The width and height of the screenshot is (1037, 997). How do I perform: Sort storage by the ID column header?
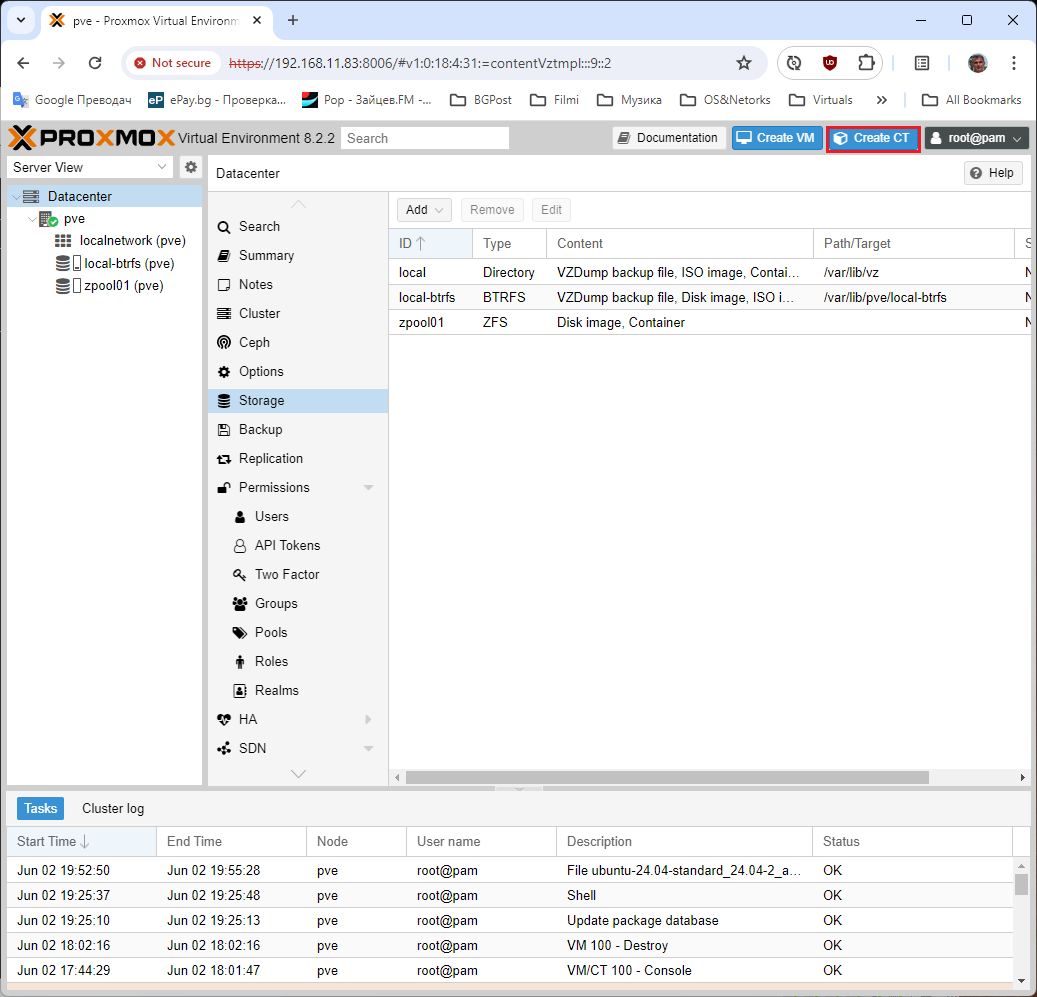[x=431, y=244]
